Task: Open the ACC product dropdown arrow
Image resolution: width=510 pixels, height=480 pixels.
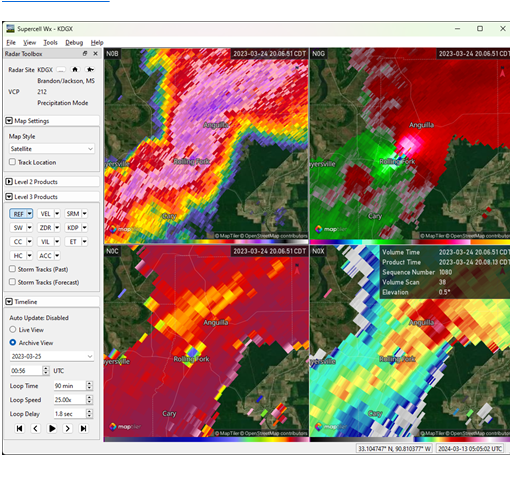Action: tap(57, 256)
